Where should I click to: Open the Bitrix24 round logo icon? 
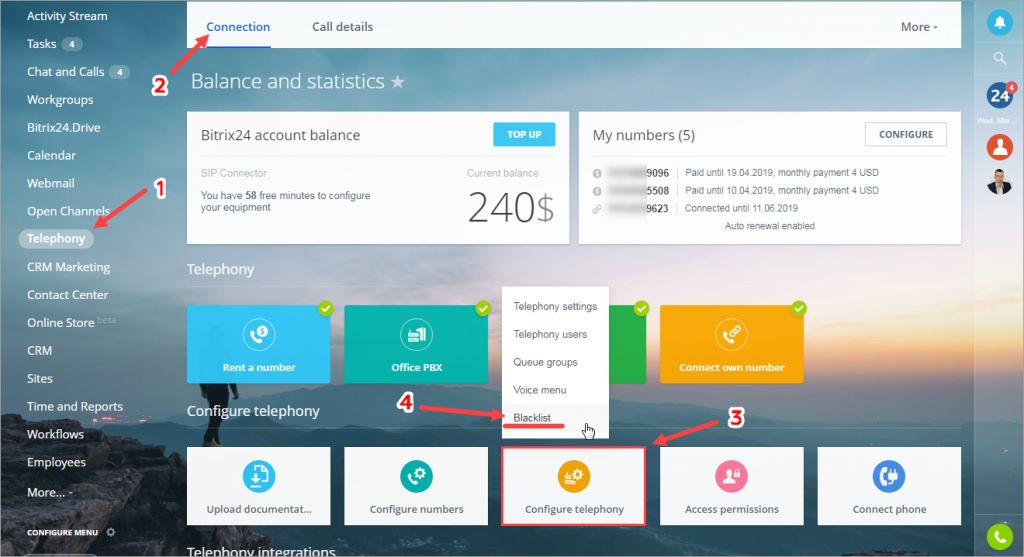pos(1000,96)
